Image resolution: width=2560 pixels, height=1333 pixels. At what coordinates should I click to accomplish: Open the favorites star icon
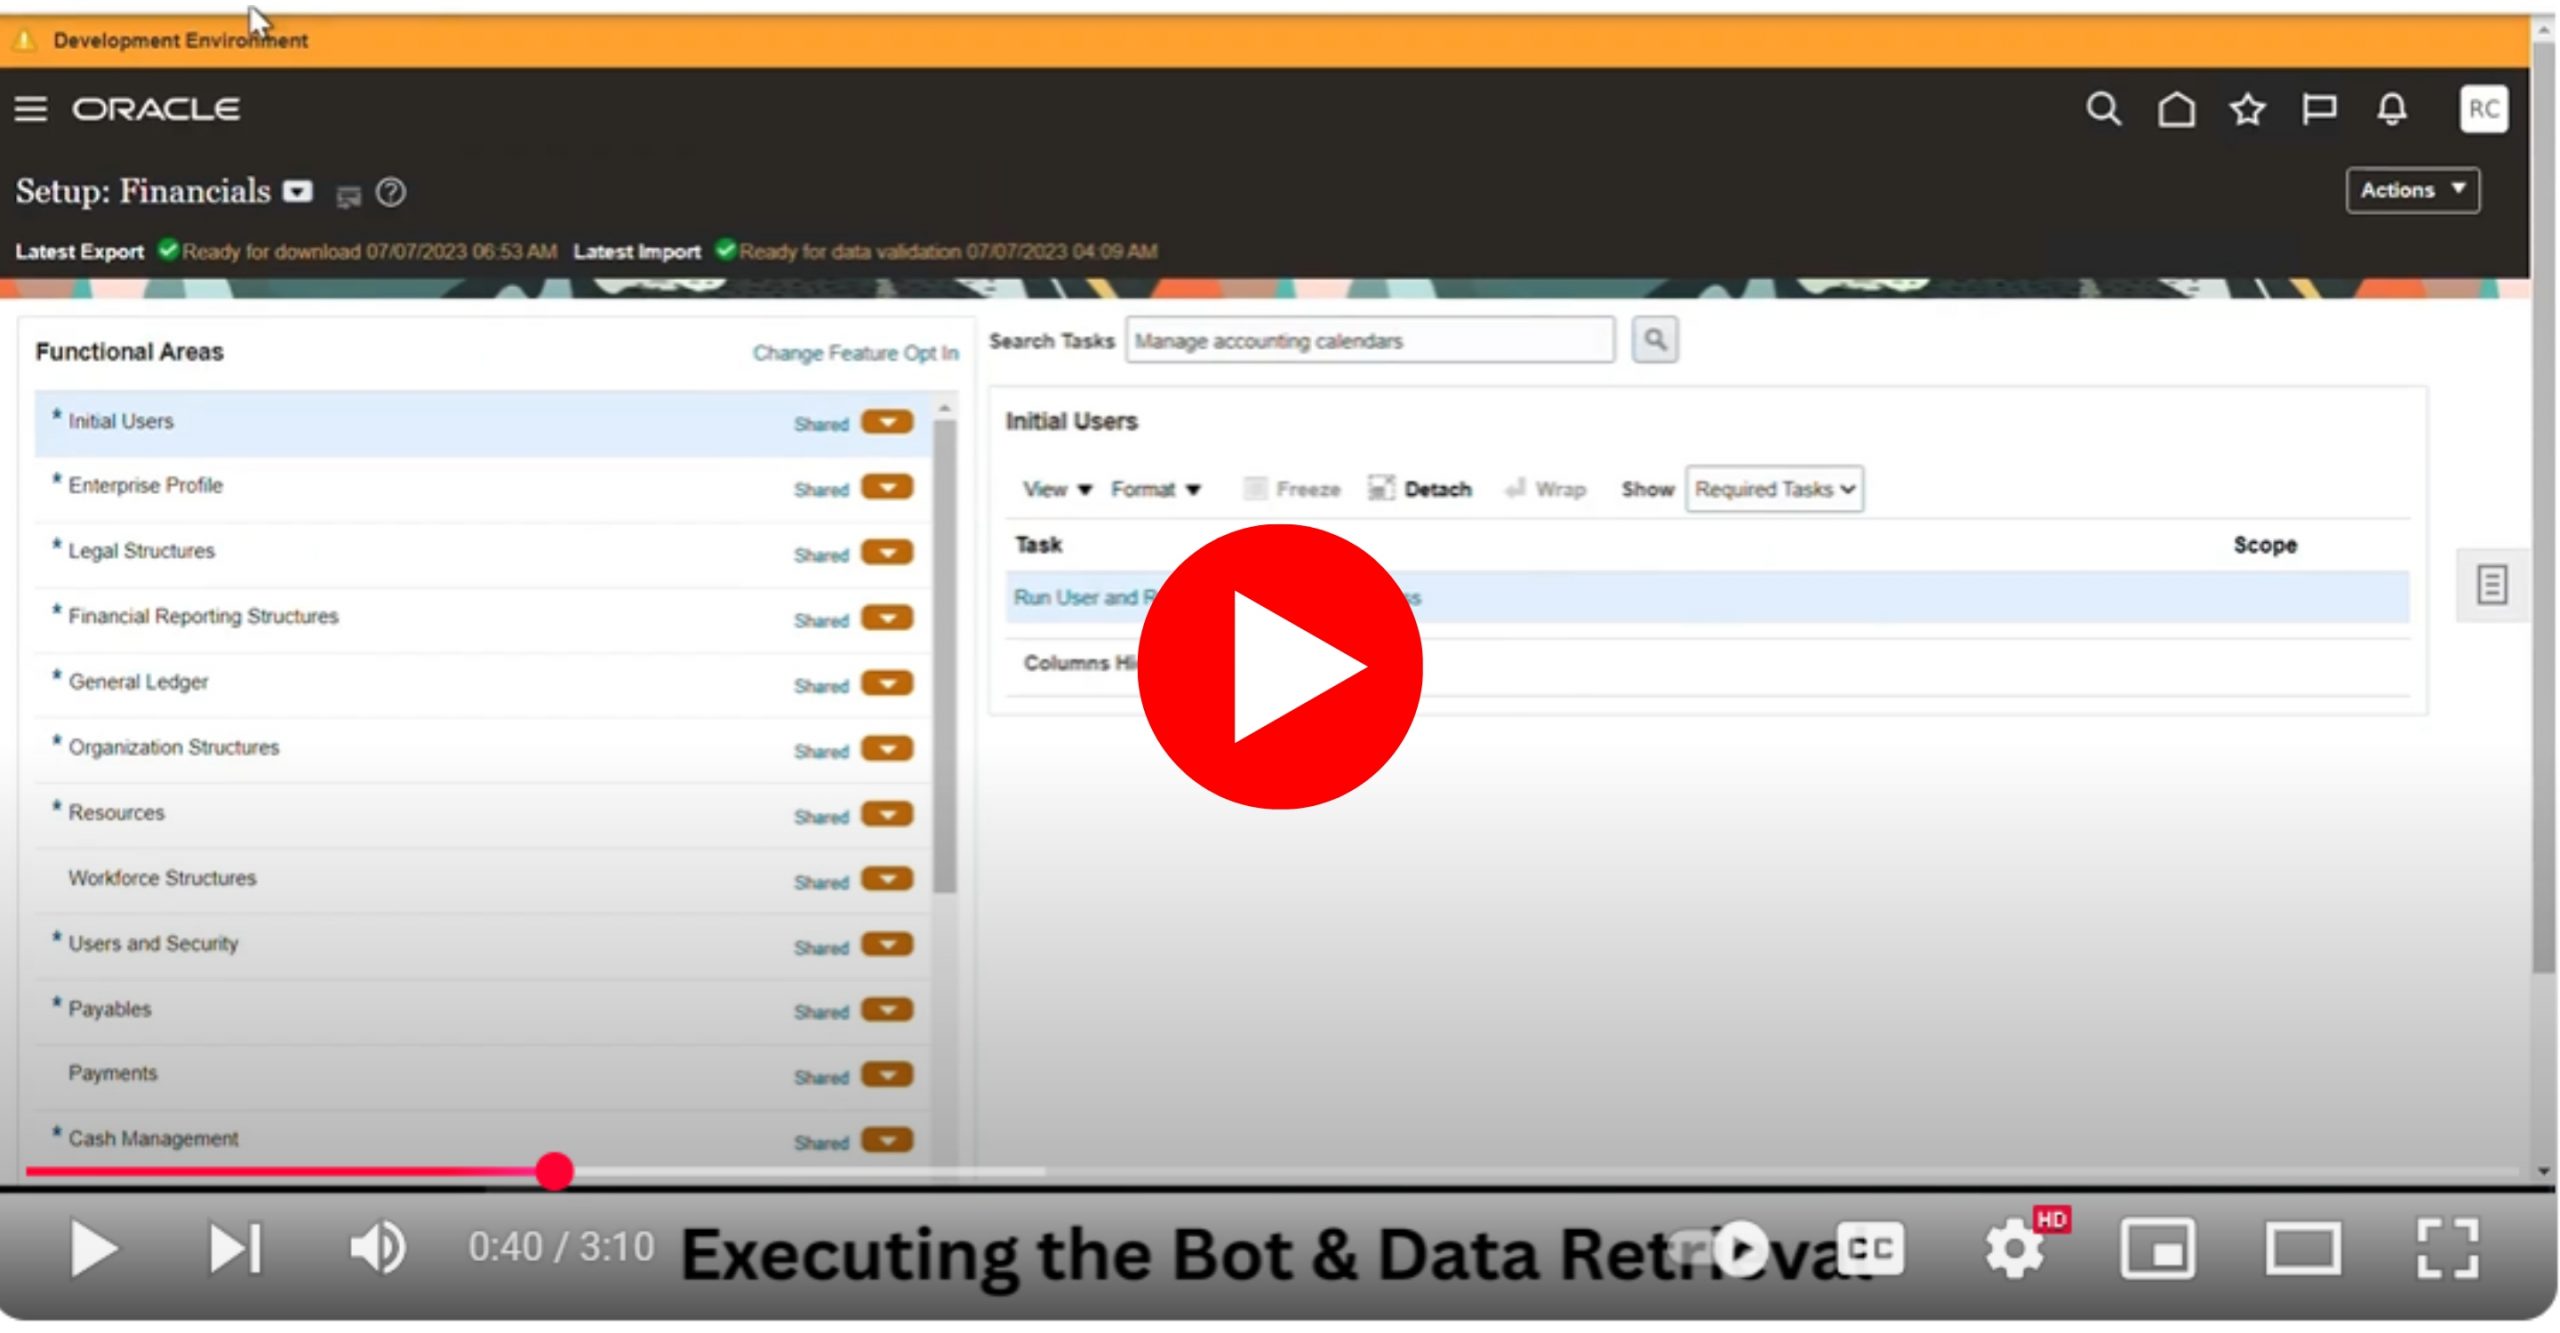click(2248, 108)
